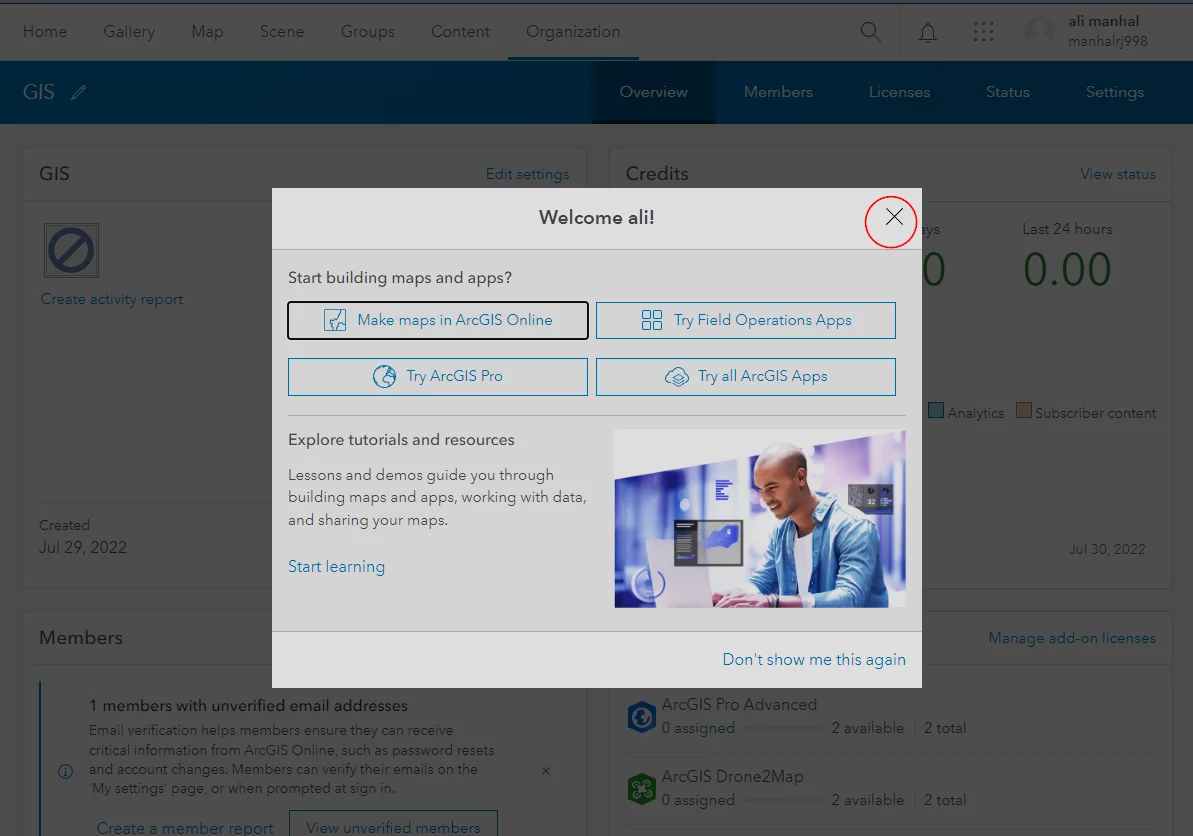
Task: Open the Gallery page
Action: (129, 32)
